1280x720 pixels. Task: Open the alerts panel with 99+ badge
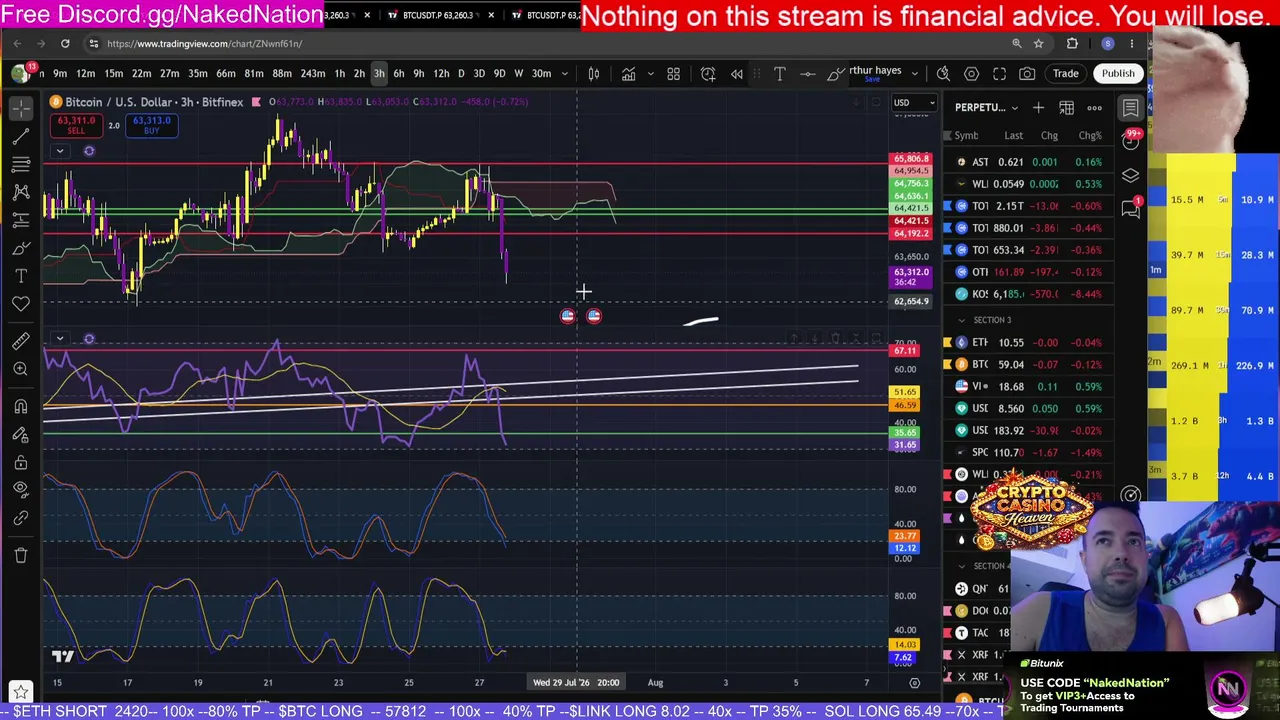[x=1130, y=141]
